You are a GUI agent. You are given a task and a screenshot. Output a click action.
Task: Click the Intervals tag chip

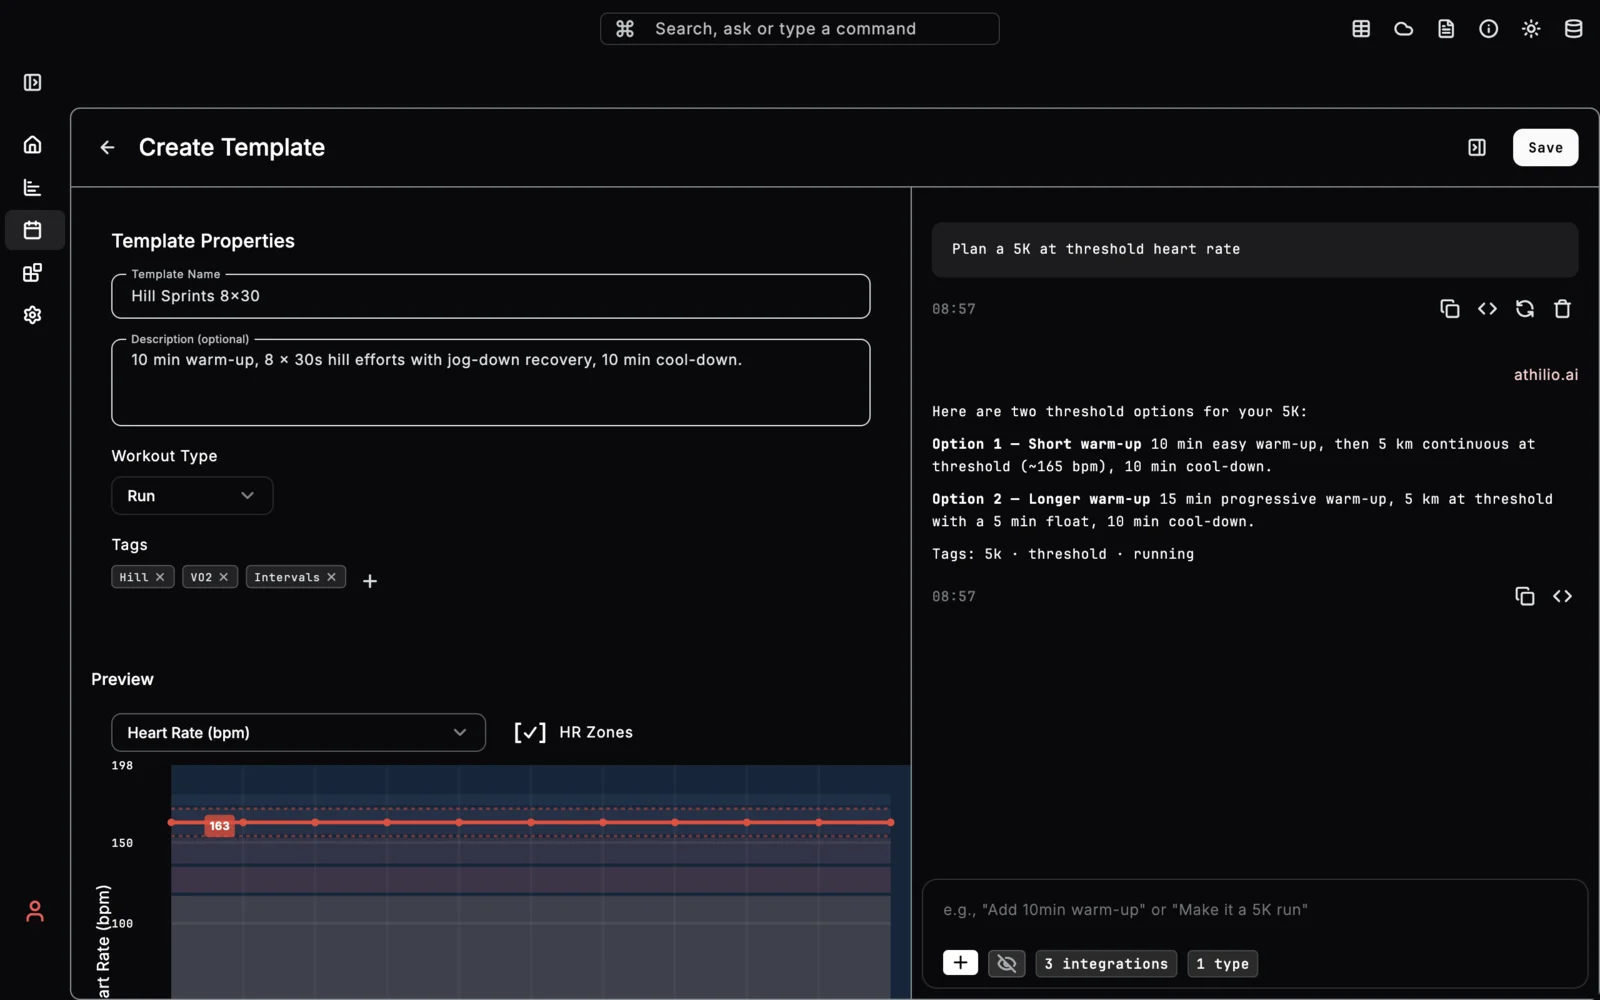(x=296, y=577)
